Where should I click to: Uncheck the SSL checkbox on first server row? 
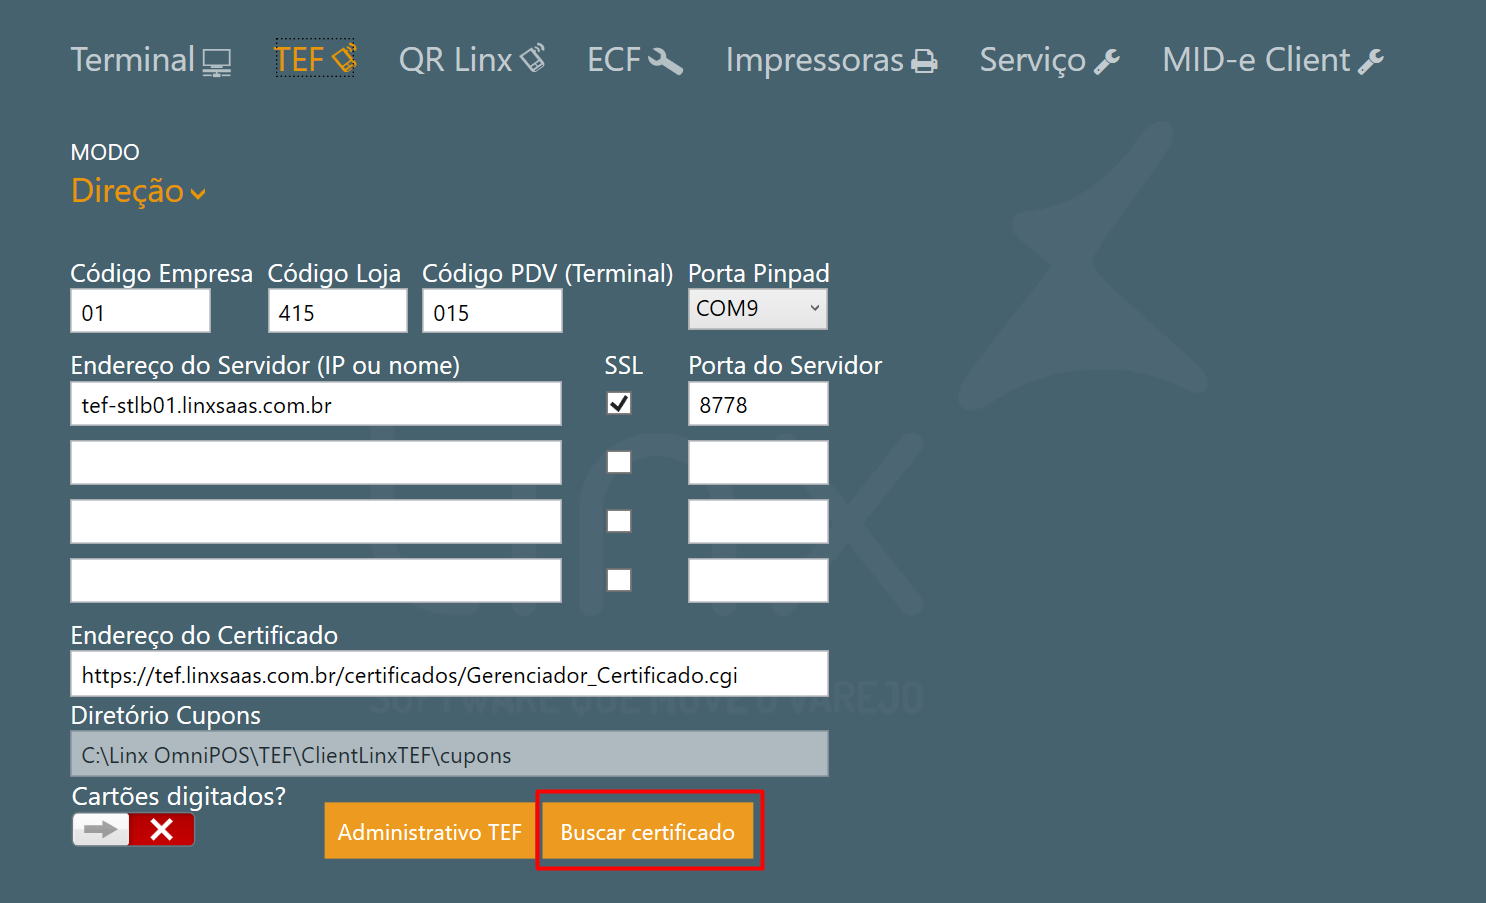point(619,403)
